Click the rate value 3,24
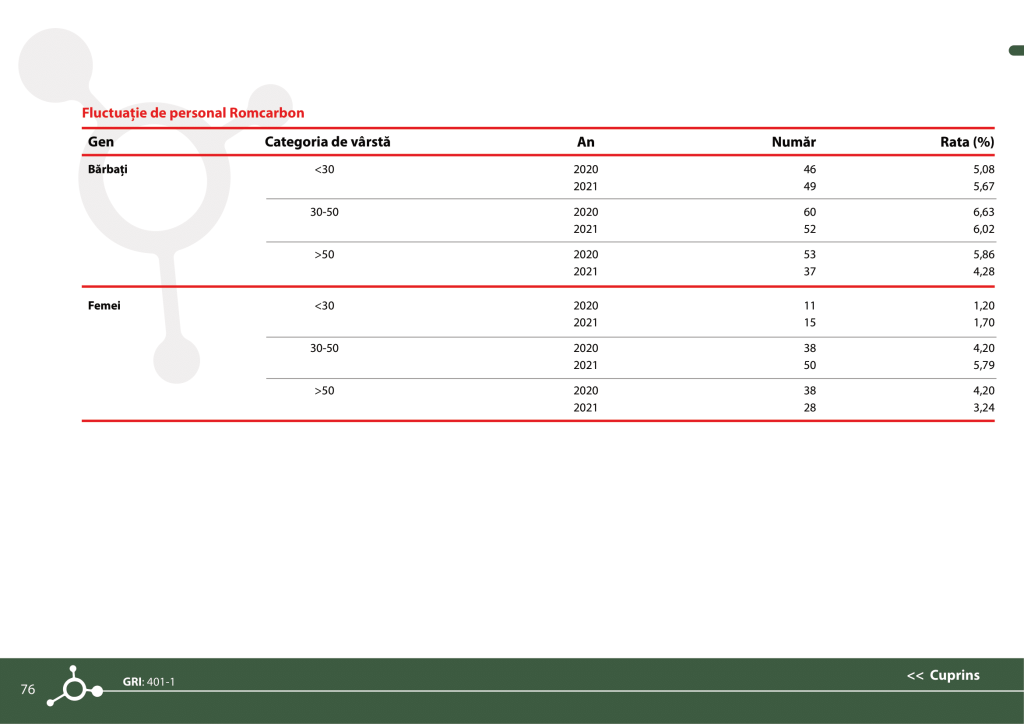This screenshot has width=1024, height=724. click(x=983, y=407)
